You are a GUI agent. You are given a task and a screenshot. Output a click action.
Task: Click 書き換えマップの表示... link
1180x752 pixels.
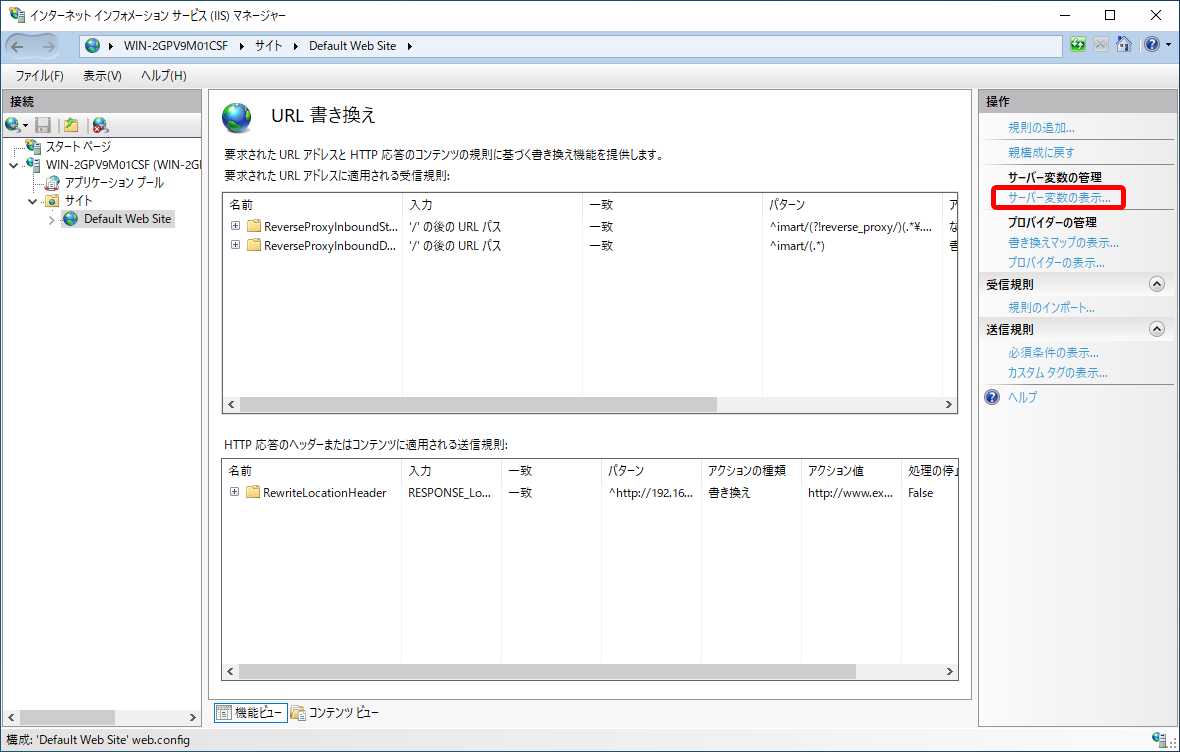[1063, 242]
